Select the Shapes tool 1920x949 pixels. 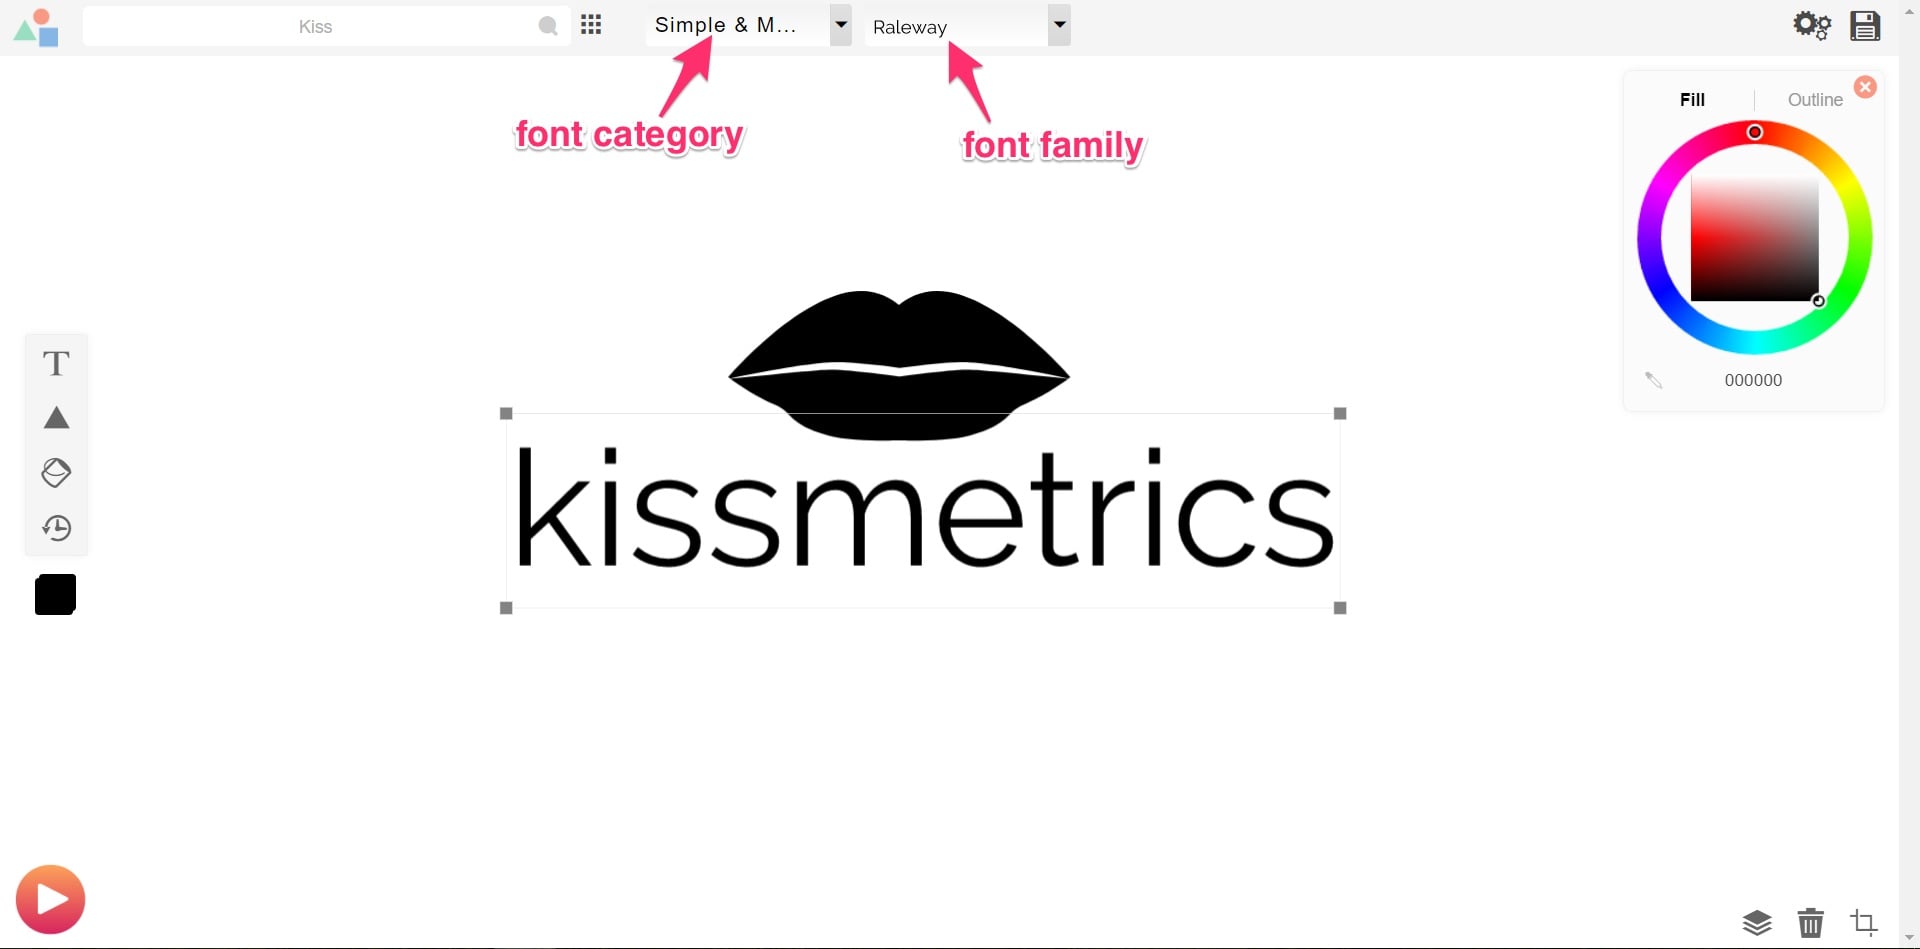(56, 419)
